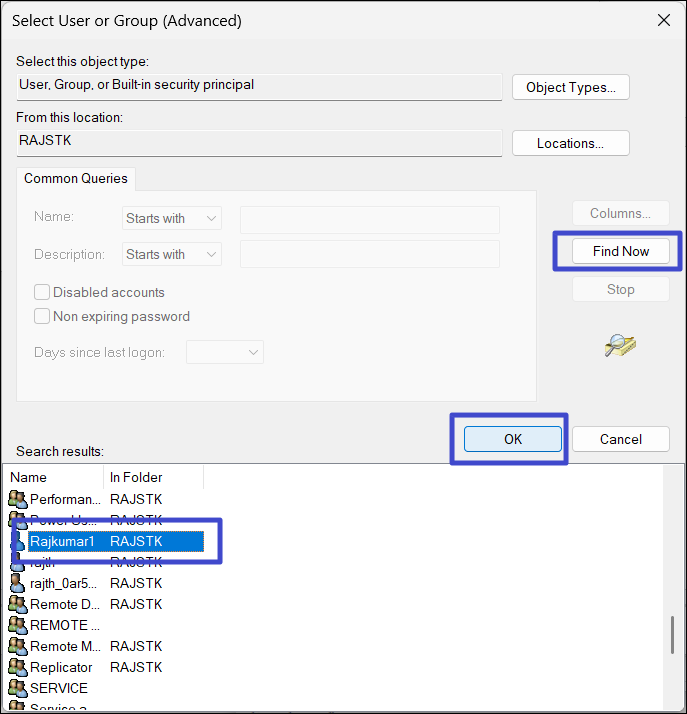
Task: Select the rajth_0ar5... user entry
Action: pyautogui.click(x=106, y=583)
